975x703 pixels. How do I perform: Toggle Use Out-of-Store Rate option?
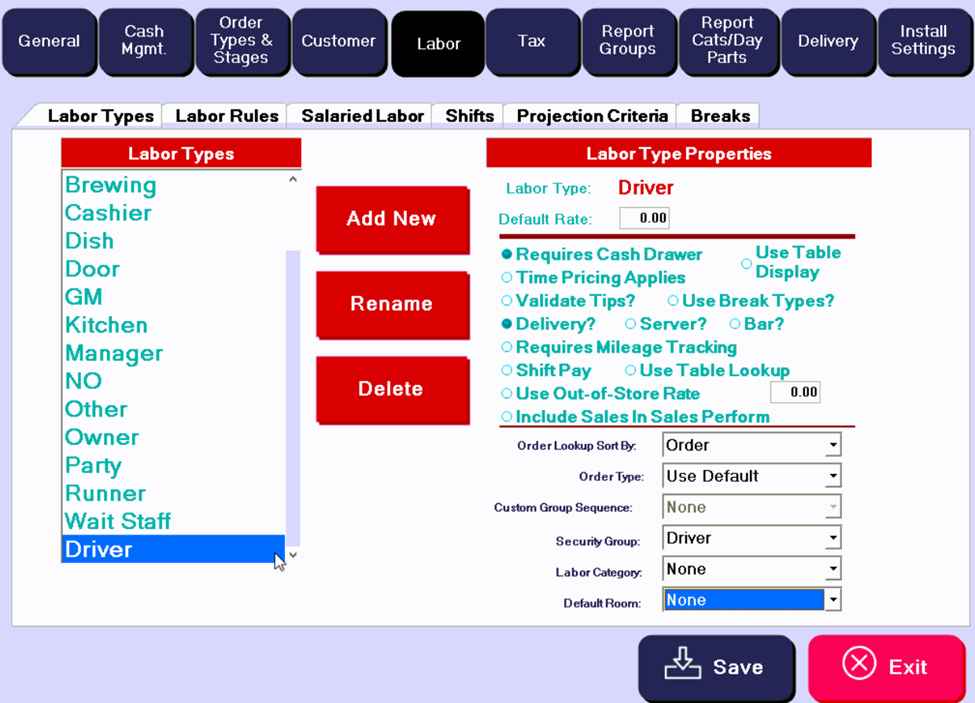(601, 393)
